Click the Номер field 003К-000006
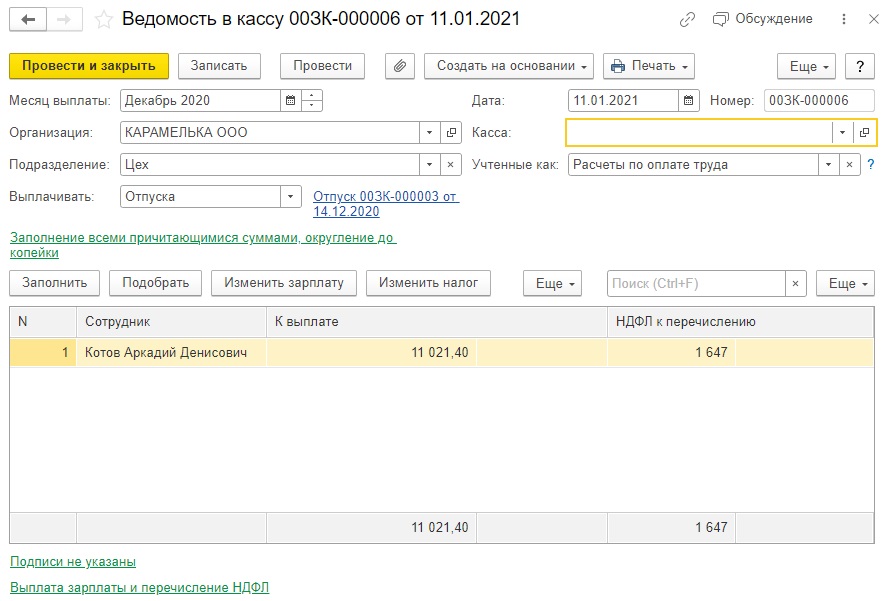 [x=819, y=101]
